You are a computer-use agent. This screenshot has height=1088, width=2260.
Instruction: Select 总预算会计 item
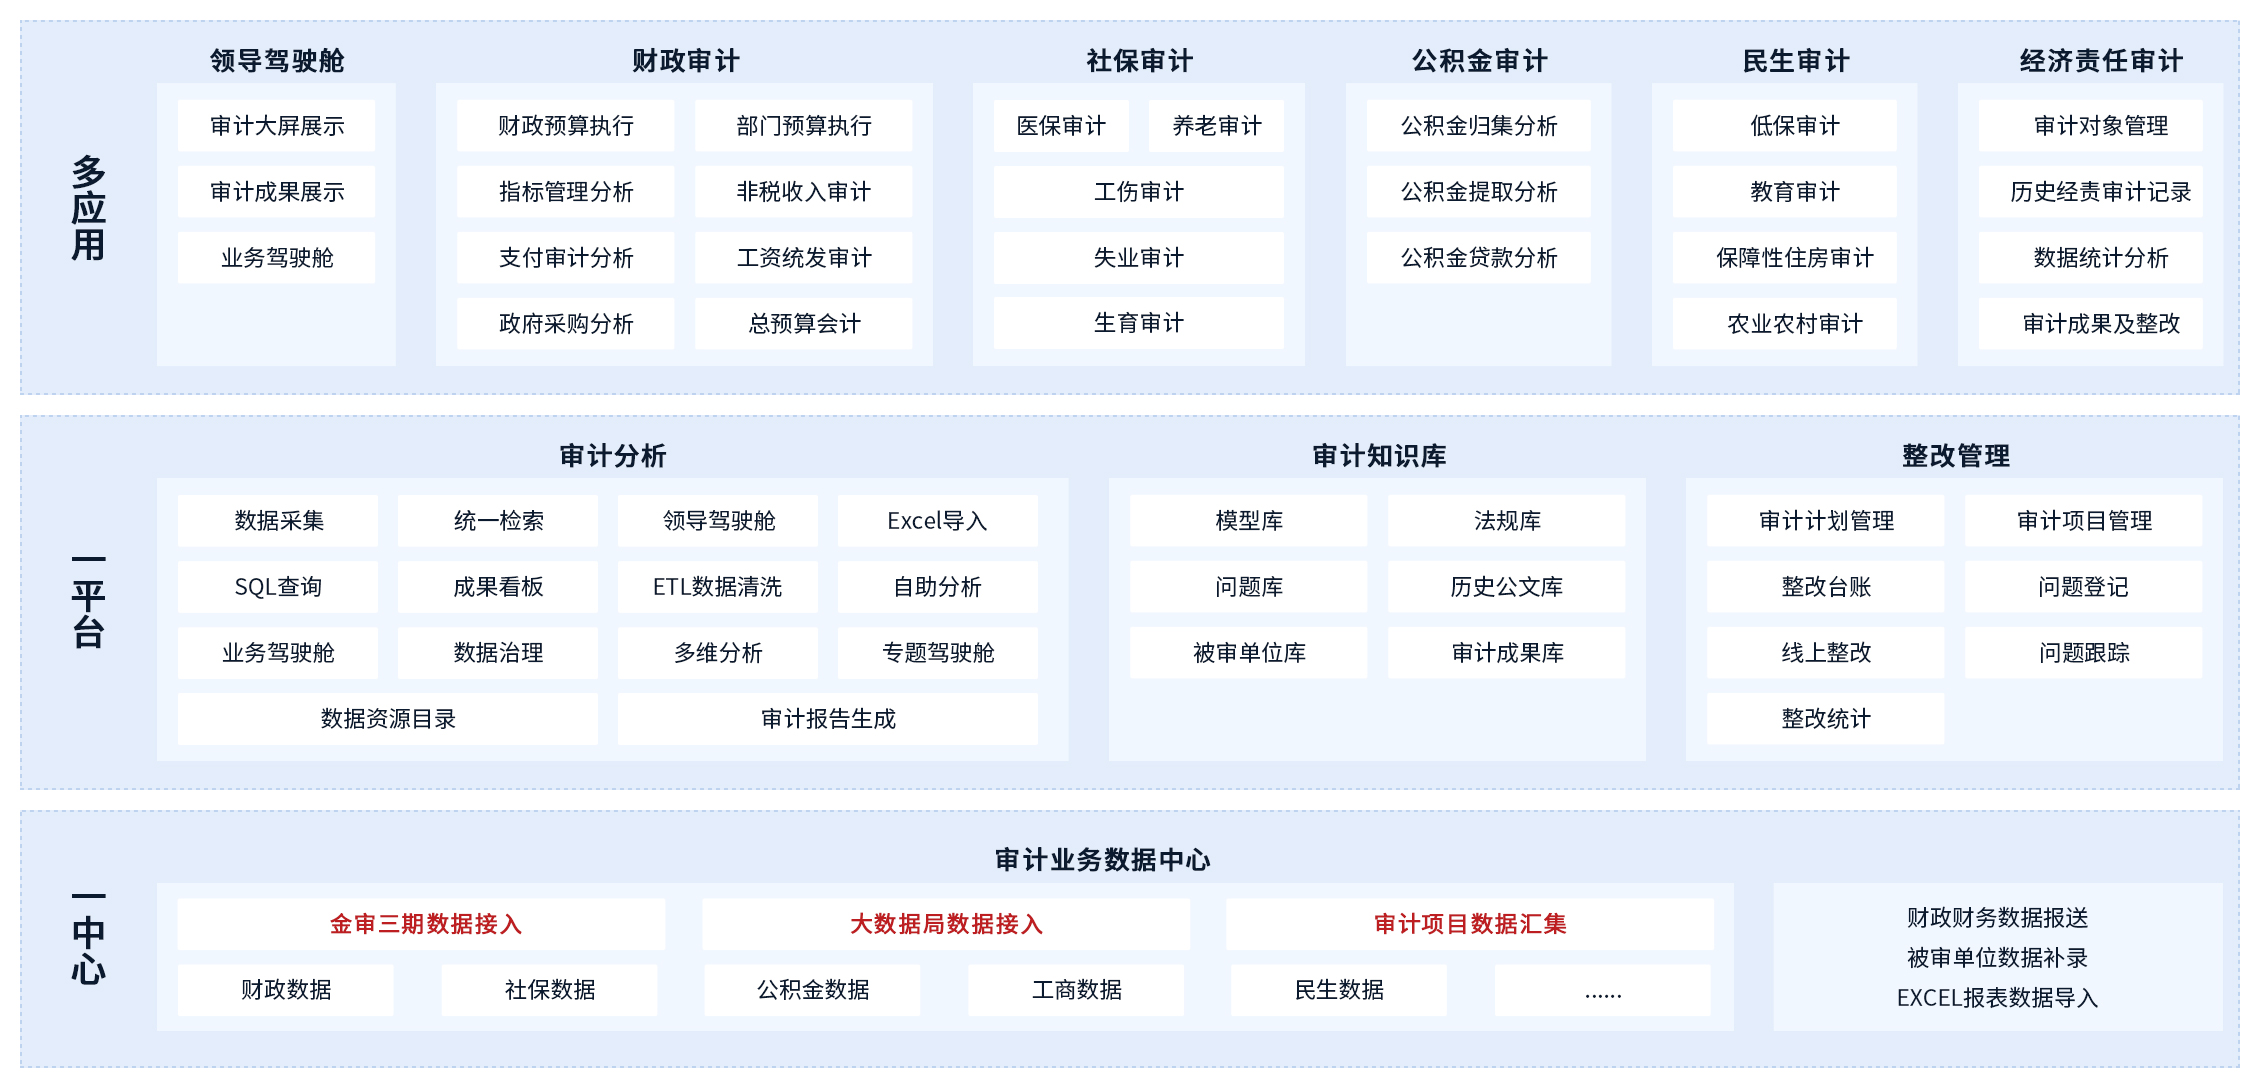point(803,324)
